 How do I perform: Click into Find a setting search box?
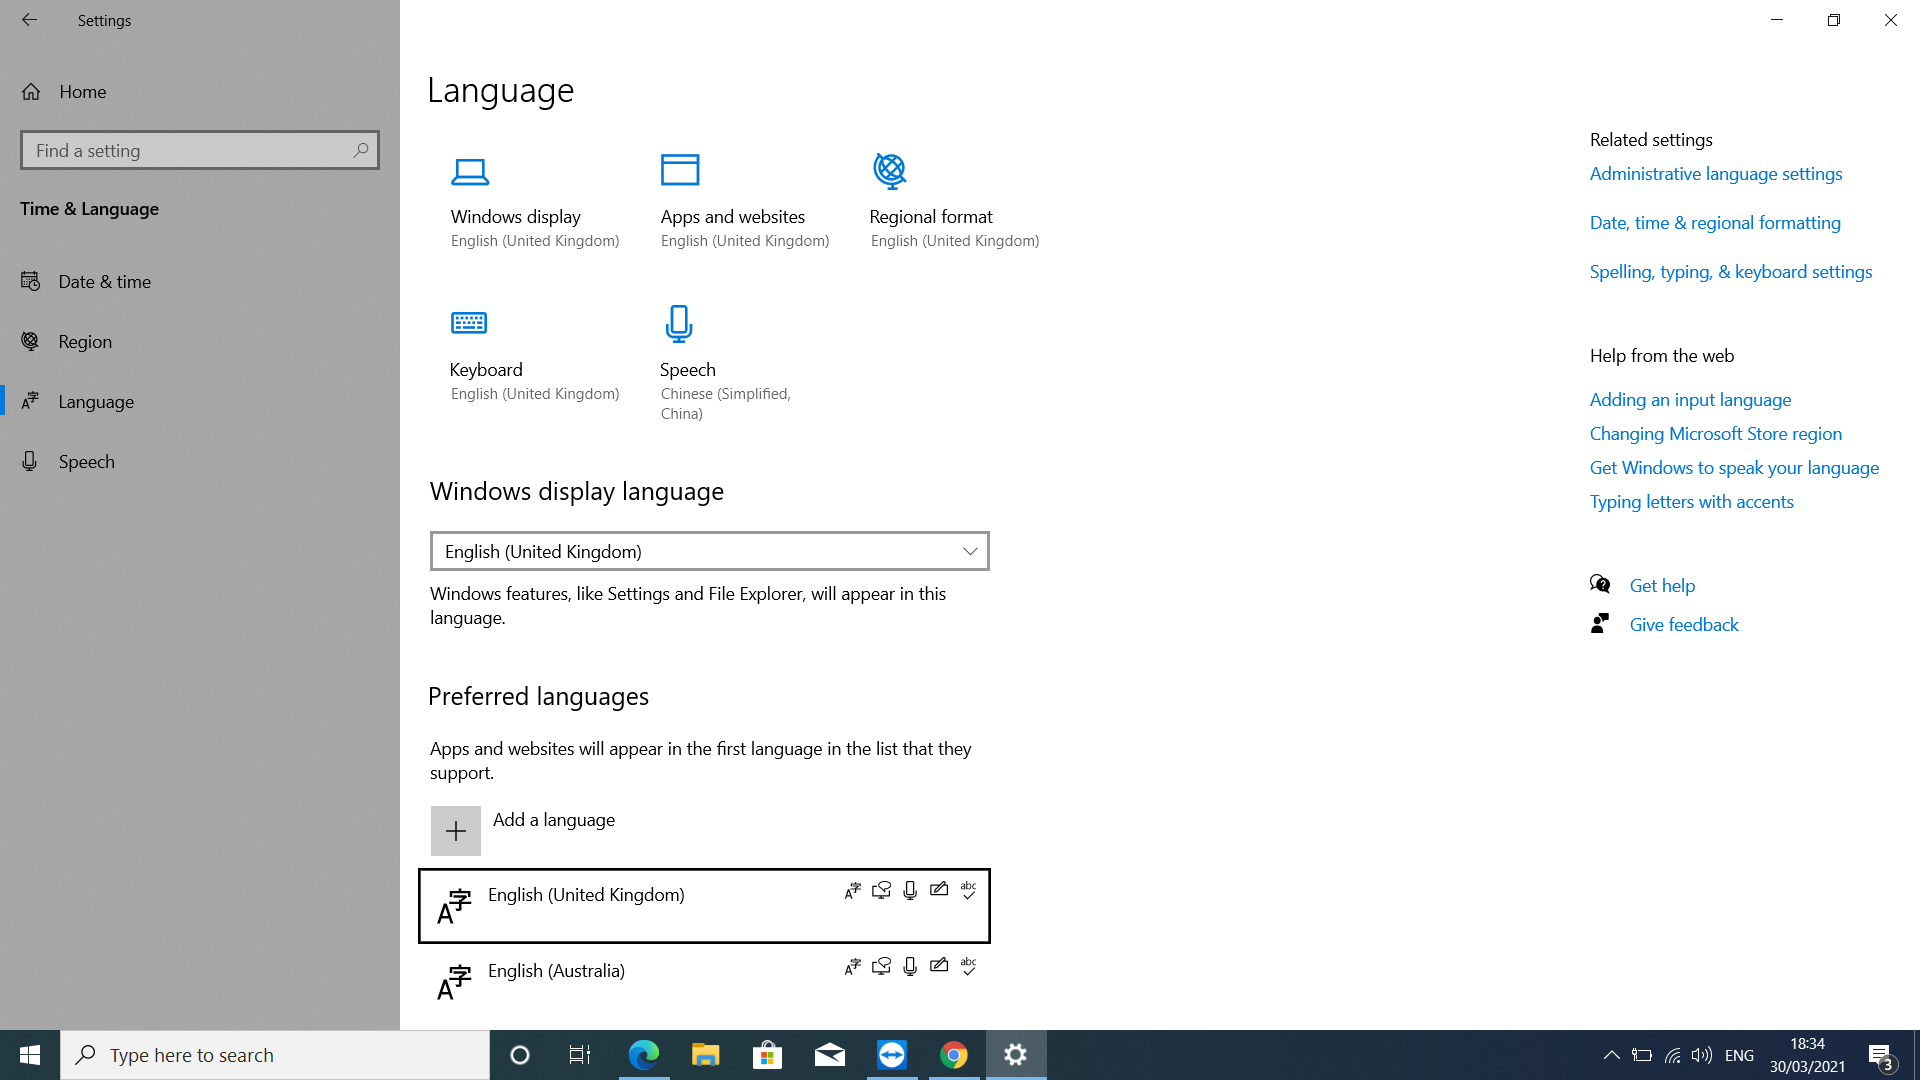[200, 150]
